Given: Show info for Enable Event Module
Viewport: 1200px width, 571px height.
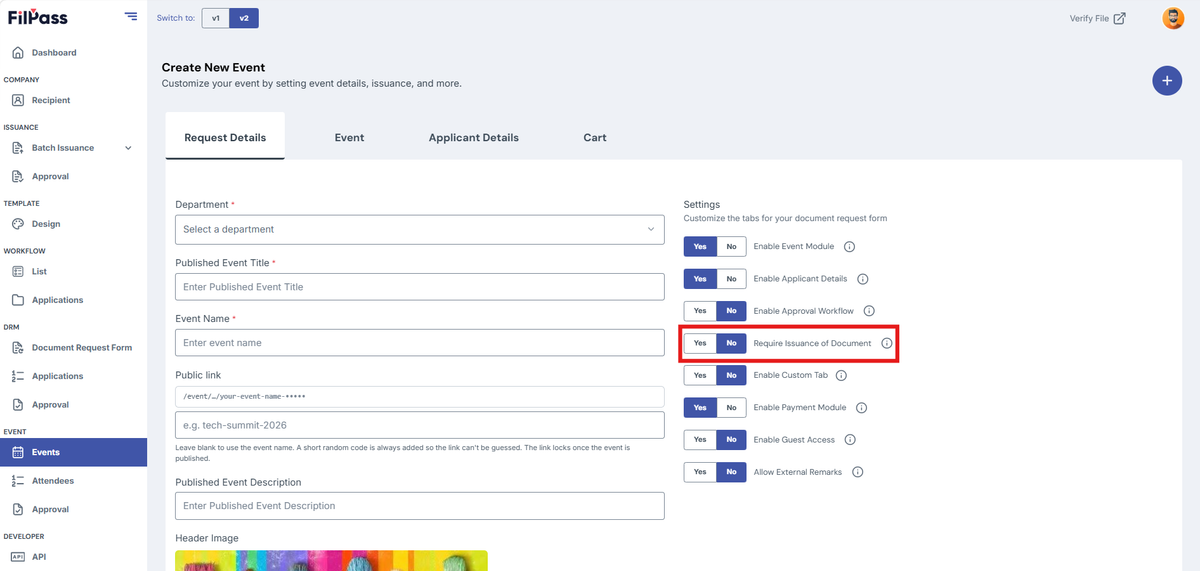Looking at the screenshot, I should pos(850,246).
